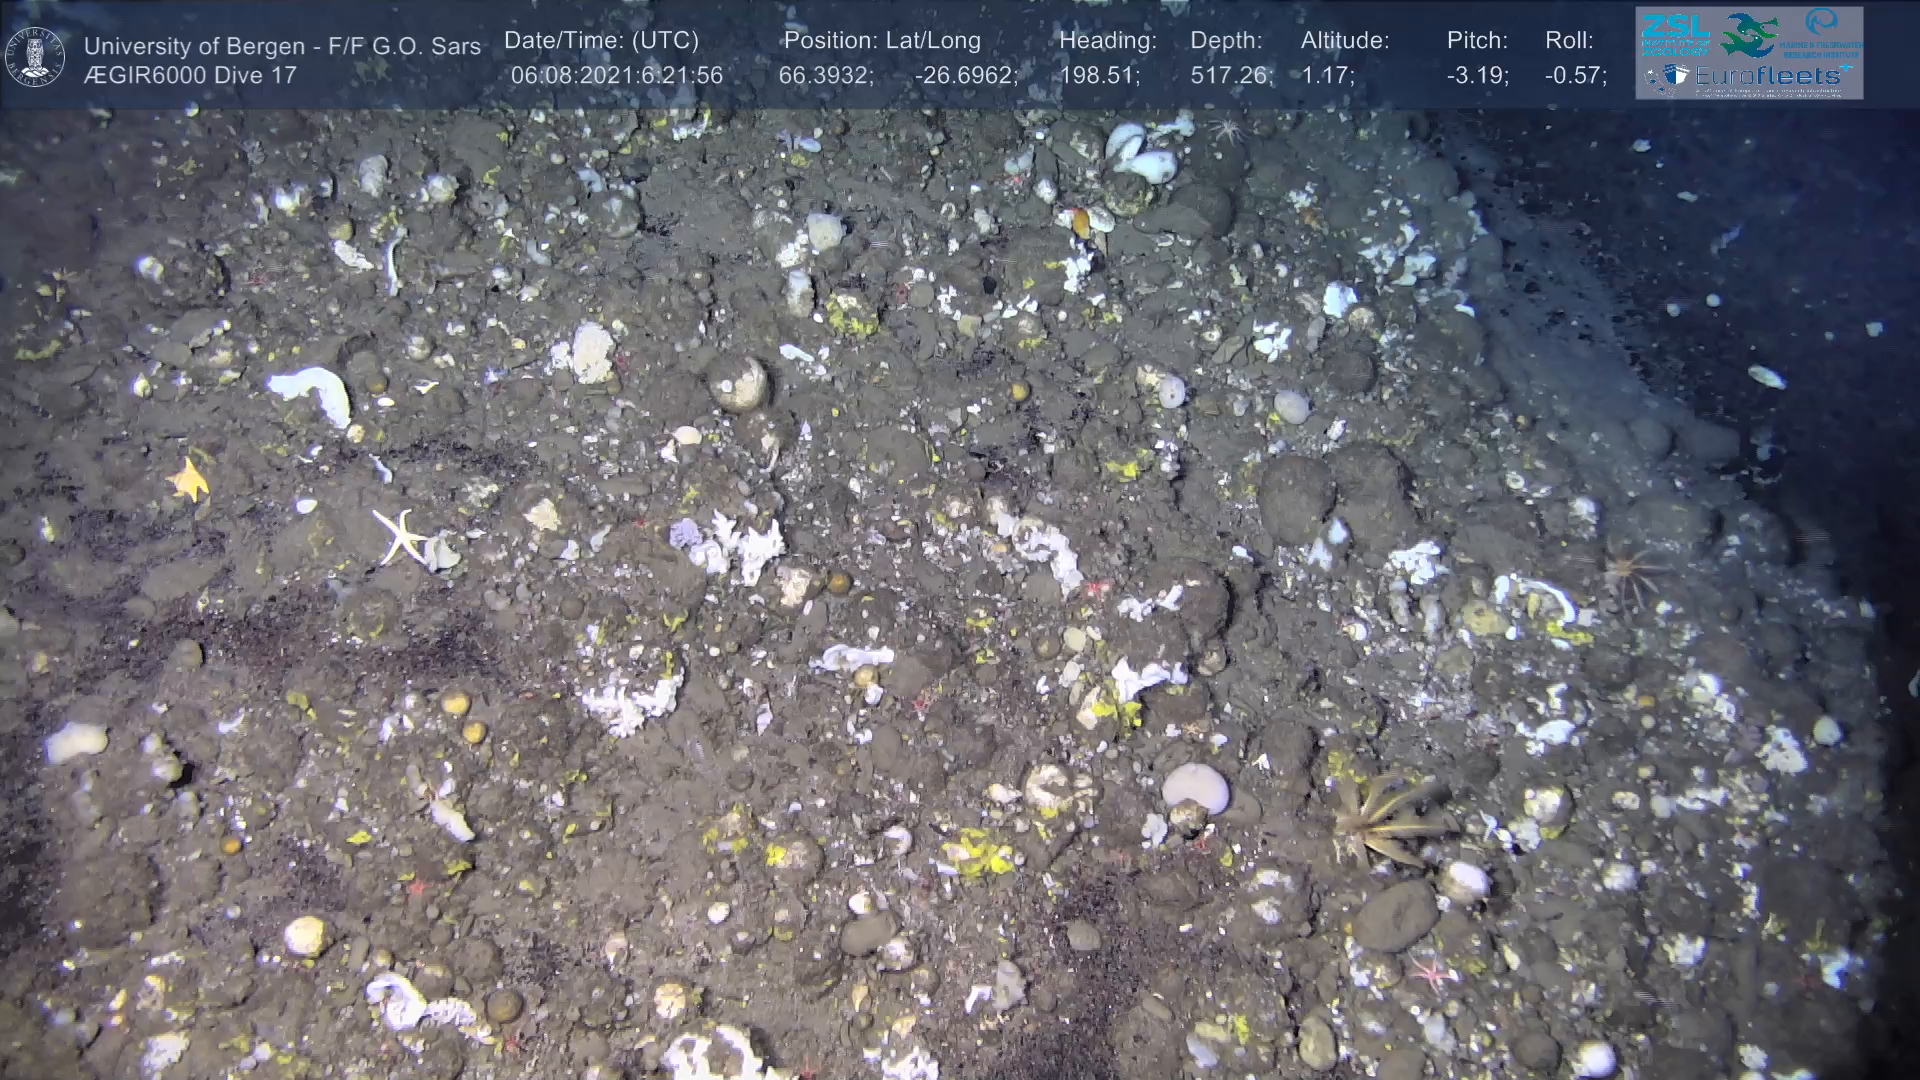Click the Pitch value -3.19

1477,76
